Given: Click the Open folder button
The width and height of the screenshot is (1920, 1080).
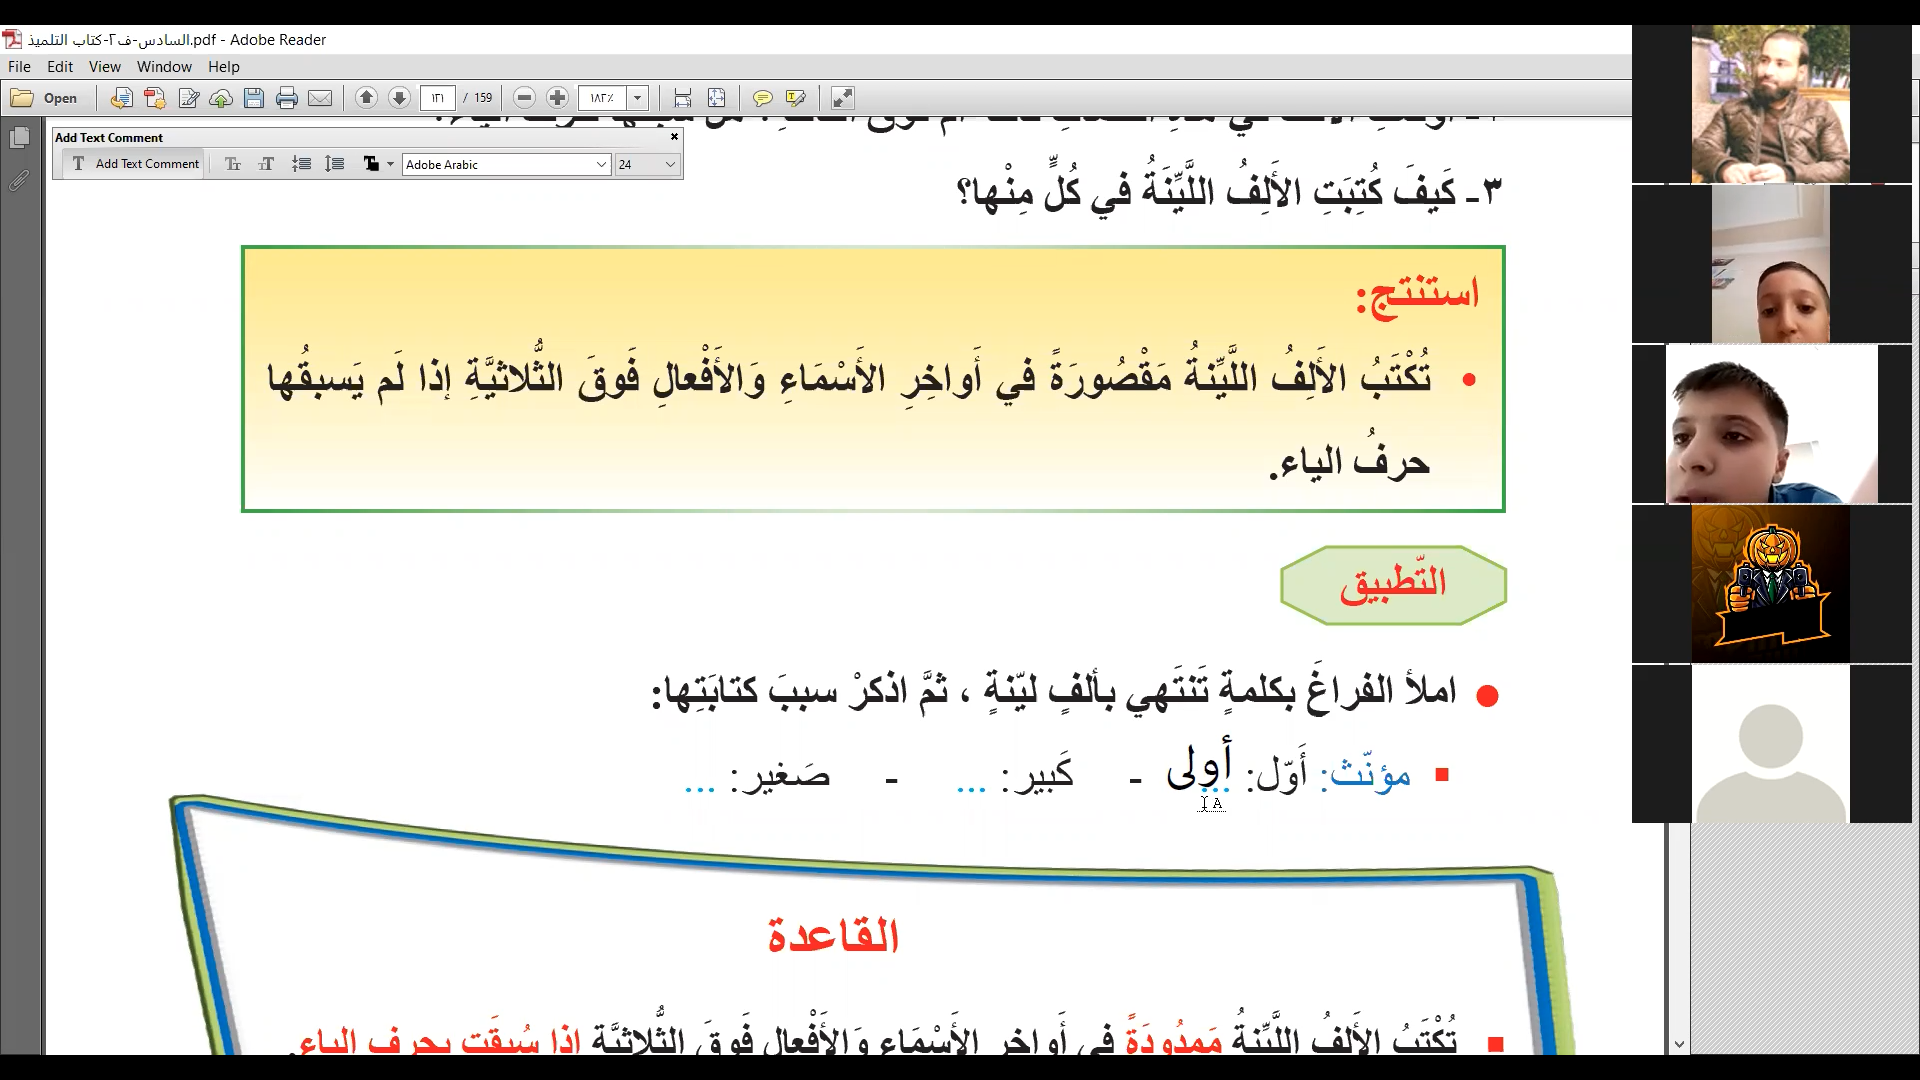Looking at the screenshot, I should (45, 98).
